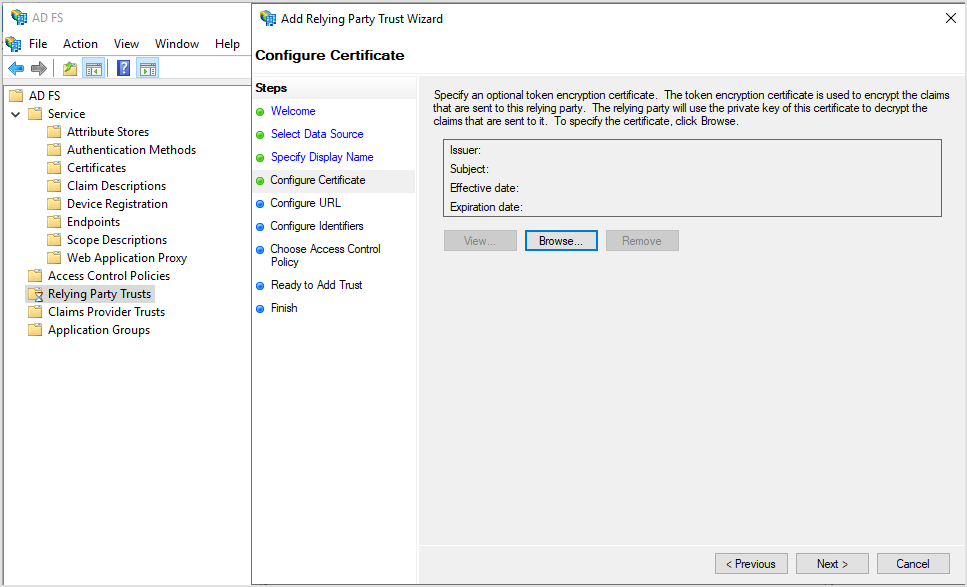Click the Back navigation arrow in the toolbar
Viewport: 967px width, 587px height.
(x=15, y=67)
